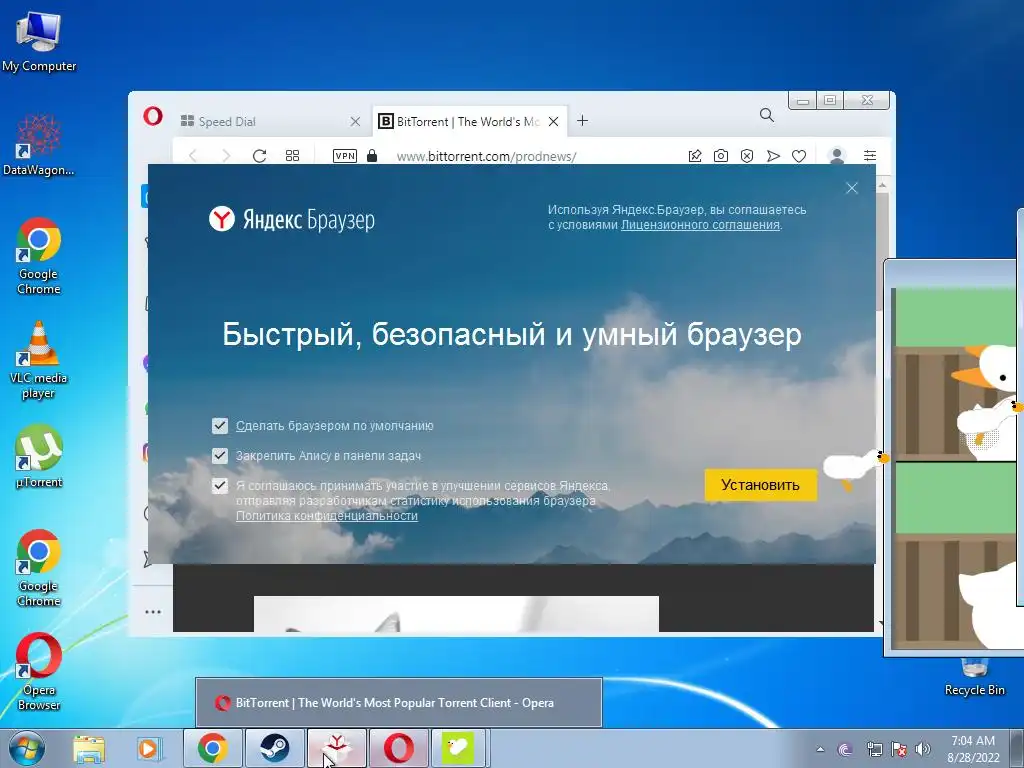The height and width of the screenshot is (768, 1024).
Task: Reload the page with the refresh icon
Action: tap(259, 156)
